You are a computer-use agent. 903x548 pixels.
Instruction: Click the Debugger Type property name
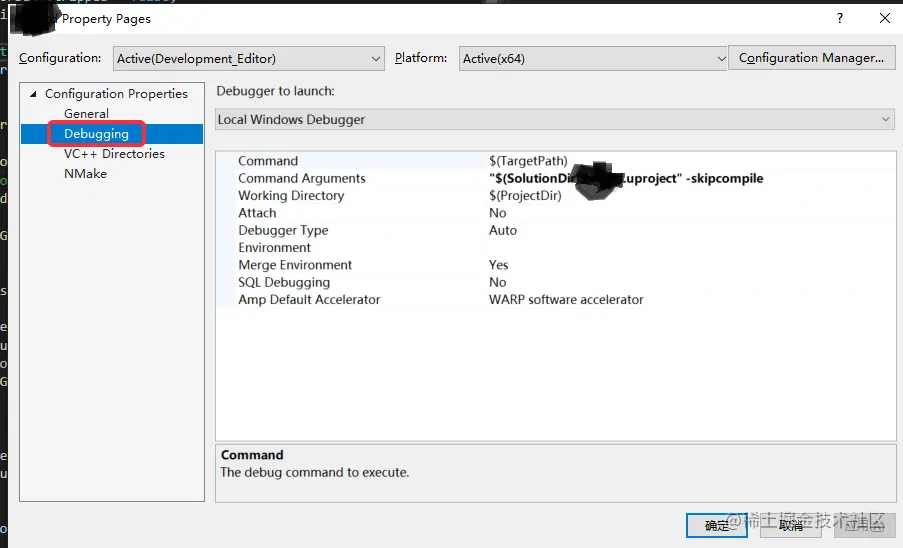(x=283, y=230)
